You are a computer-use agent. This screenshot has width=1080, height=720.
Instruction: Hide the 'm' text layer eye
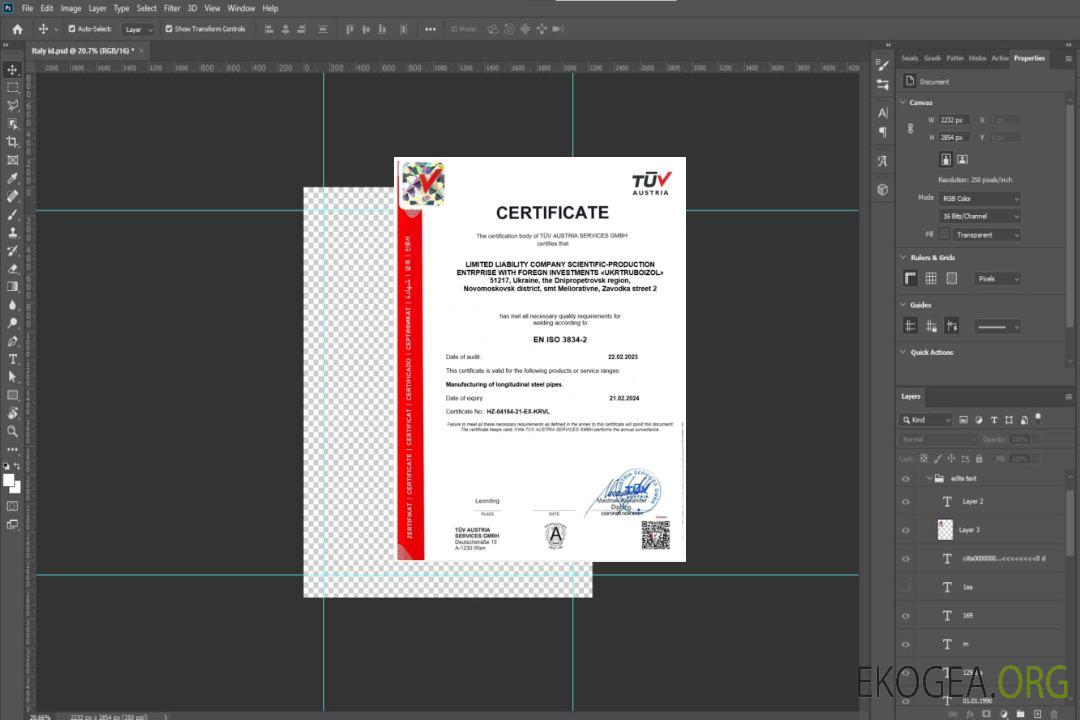[x=906, y=645]
